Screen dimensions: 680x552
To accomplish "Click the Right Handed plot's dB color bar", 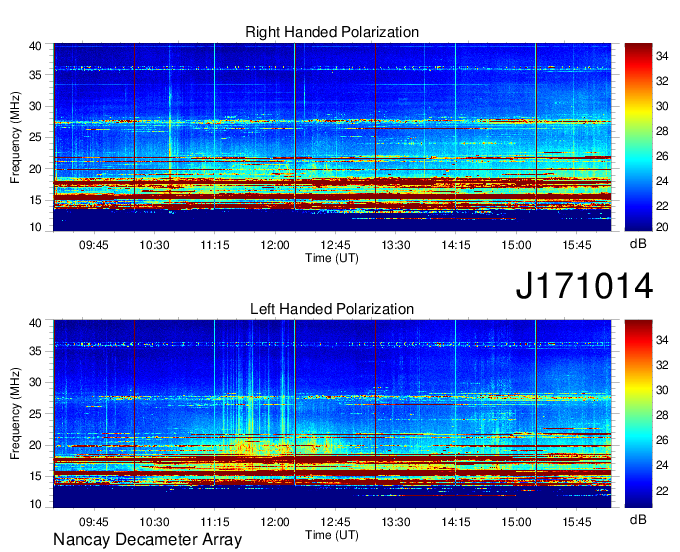I will point(638,137).
